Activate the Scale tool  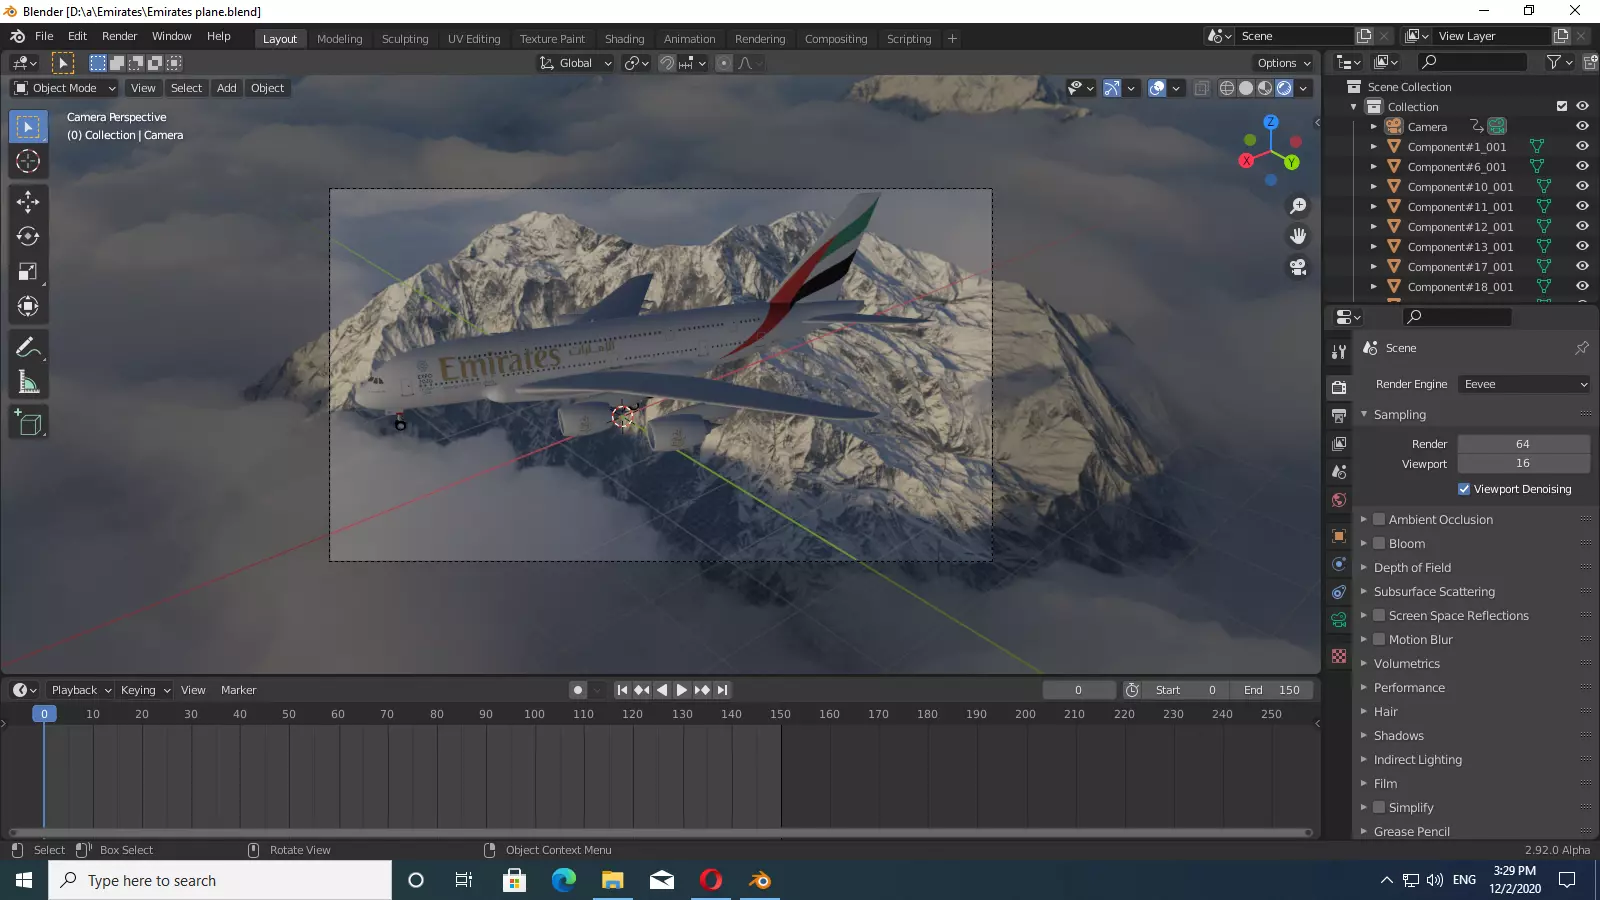click(28, 272)
